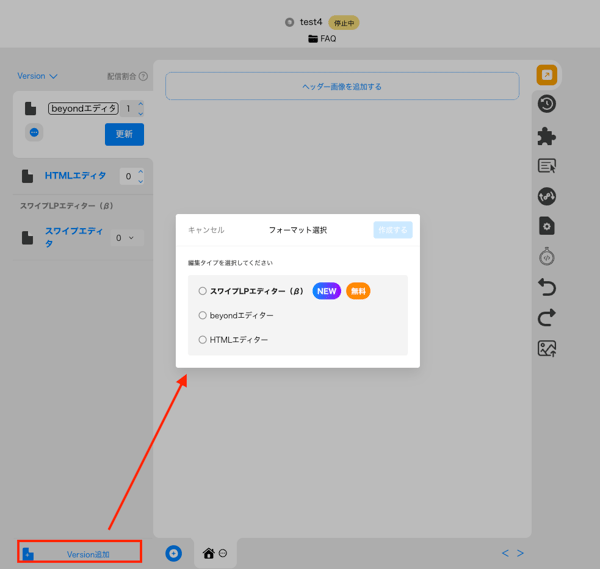The image size is (600, 569).
Task: Click the blue 更新 button
Action: click(124, 134)
